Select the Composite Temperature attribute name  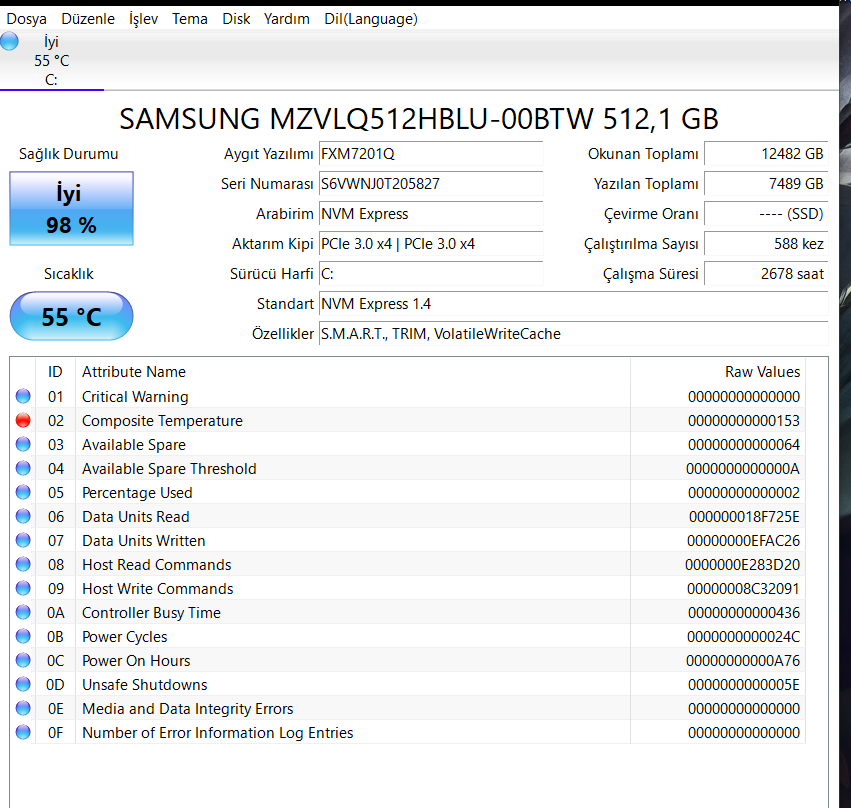(x=162, y=421)
